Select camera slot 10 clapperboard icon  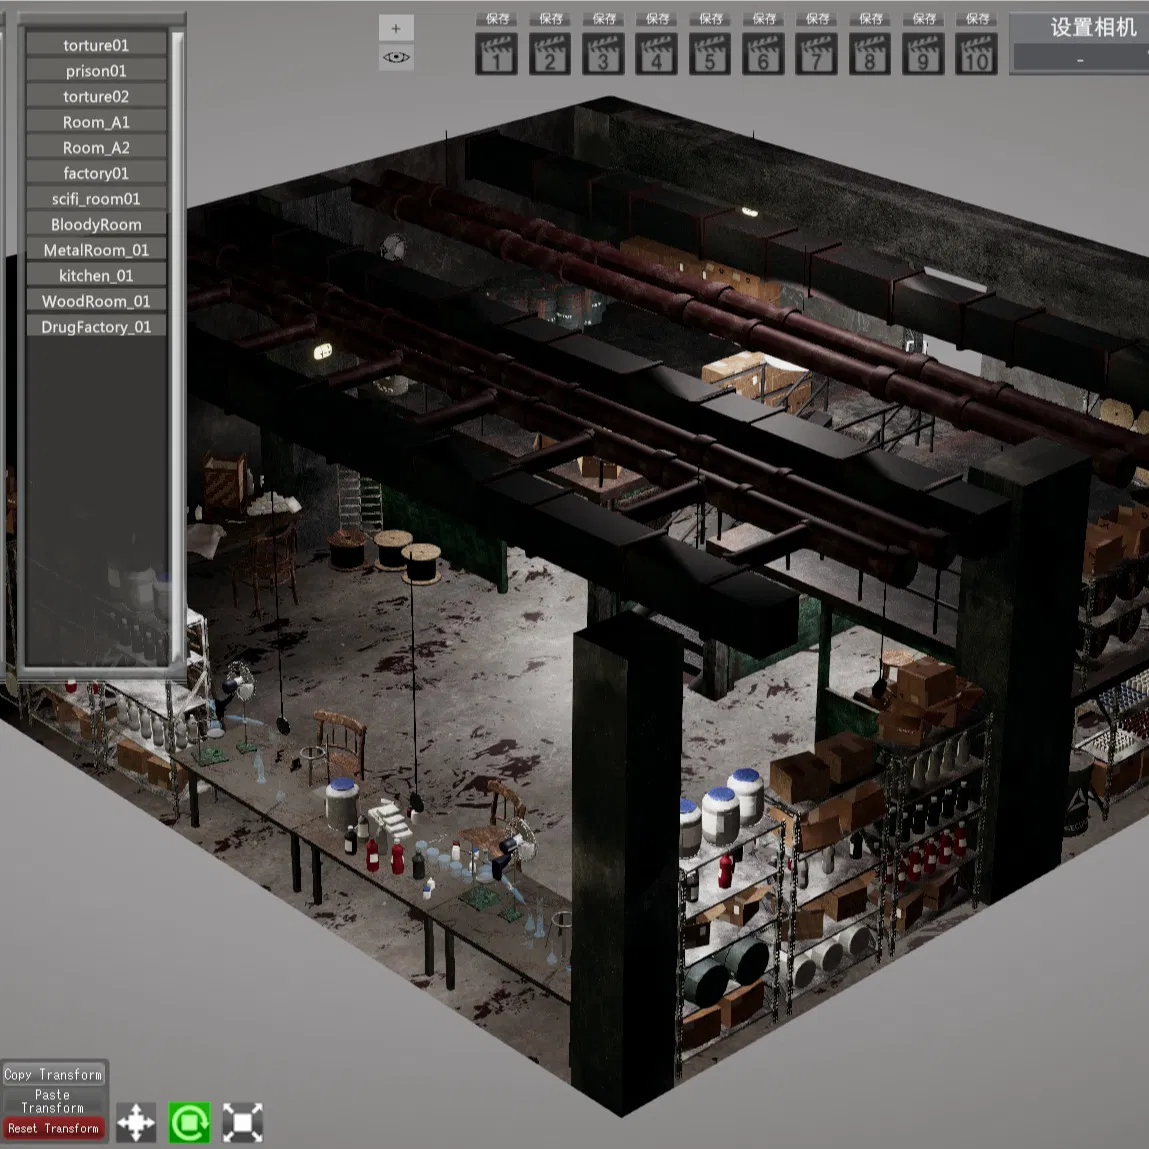tap(976, 53)
